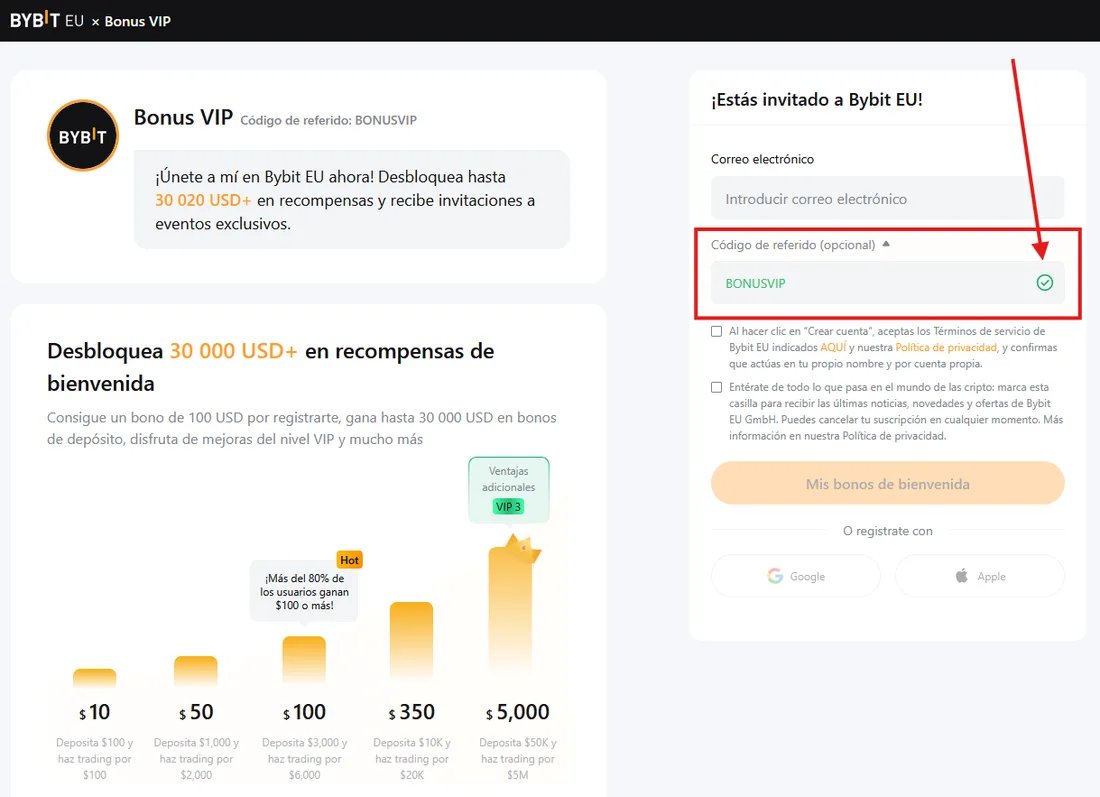
Task: Click the Bybit EU logo in header
Action: pyautogui.click(x=47, y=20)
